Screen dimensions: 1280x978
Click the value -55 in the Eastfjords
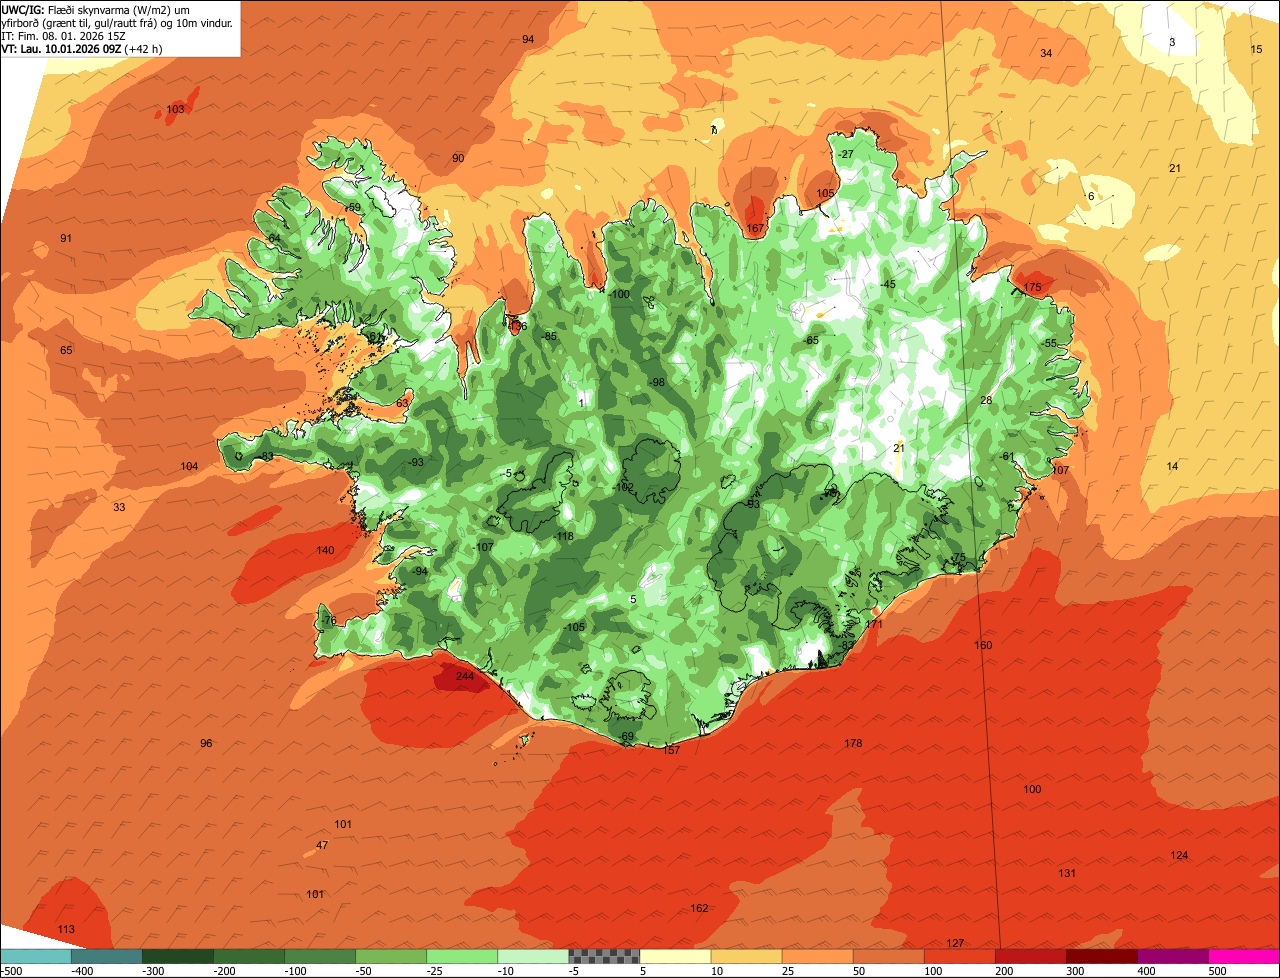point(1048,344)
